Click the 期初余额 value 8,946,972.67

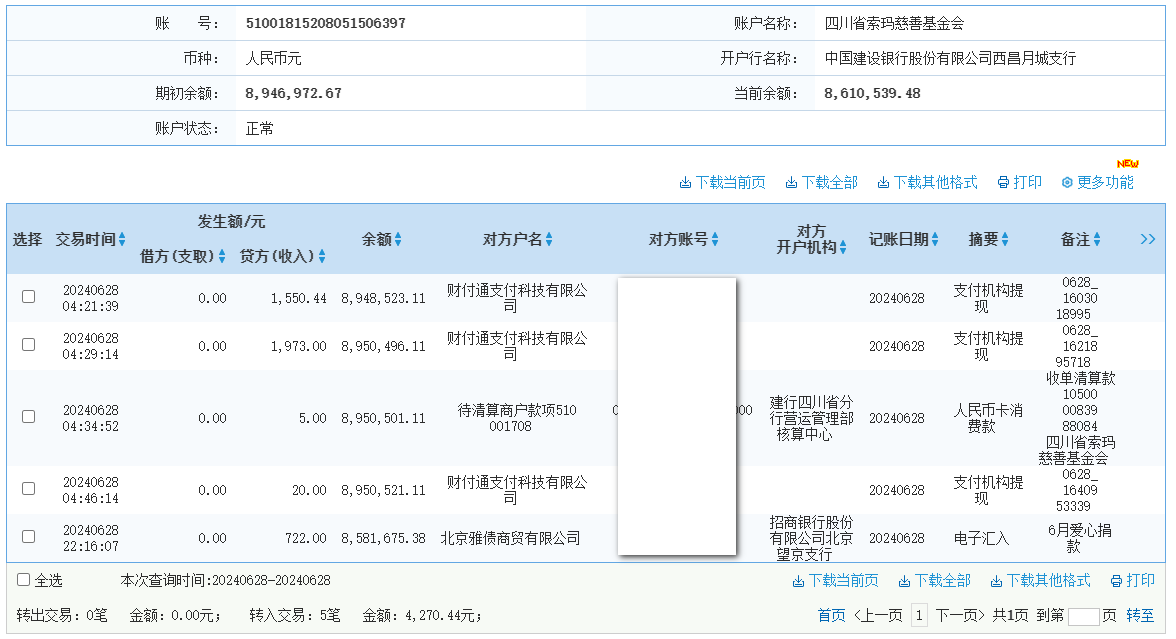[293, 93]
